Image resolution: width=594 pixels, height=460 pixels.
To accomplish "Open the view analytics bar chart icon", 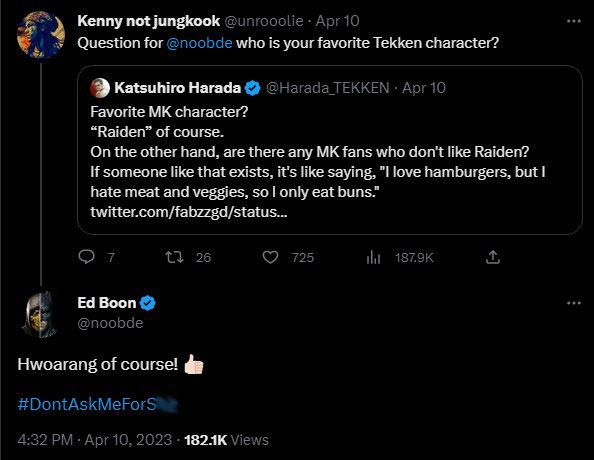I will click(373, 257).
